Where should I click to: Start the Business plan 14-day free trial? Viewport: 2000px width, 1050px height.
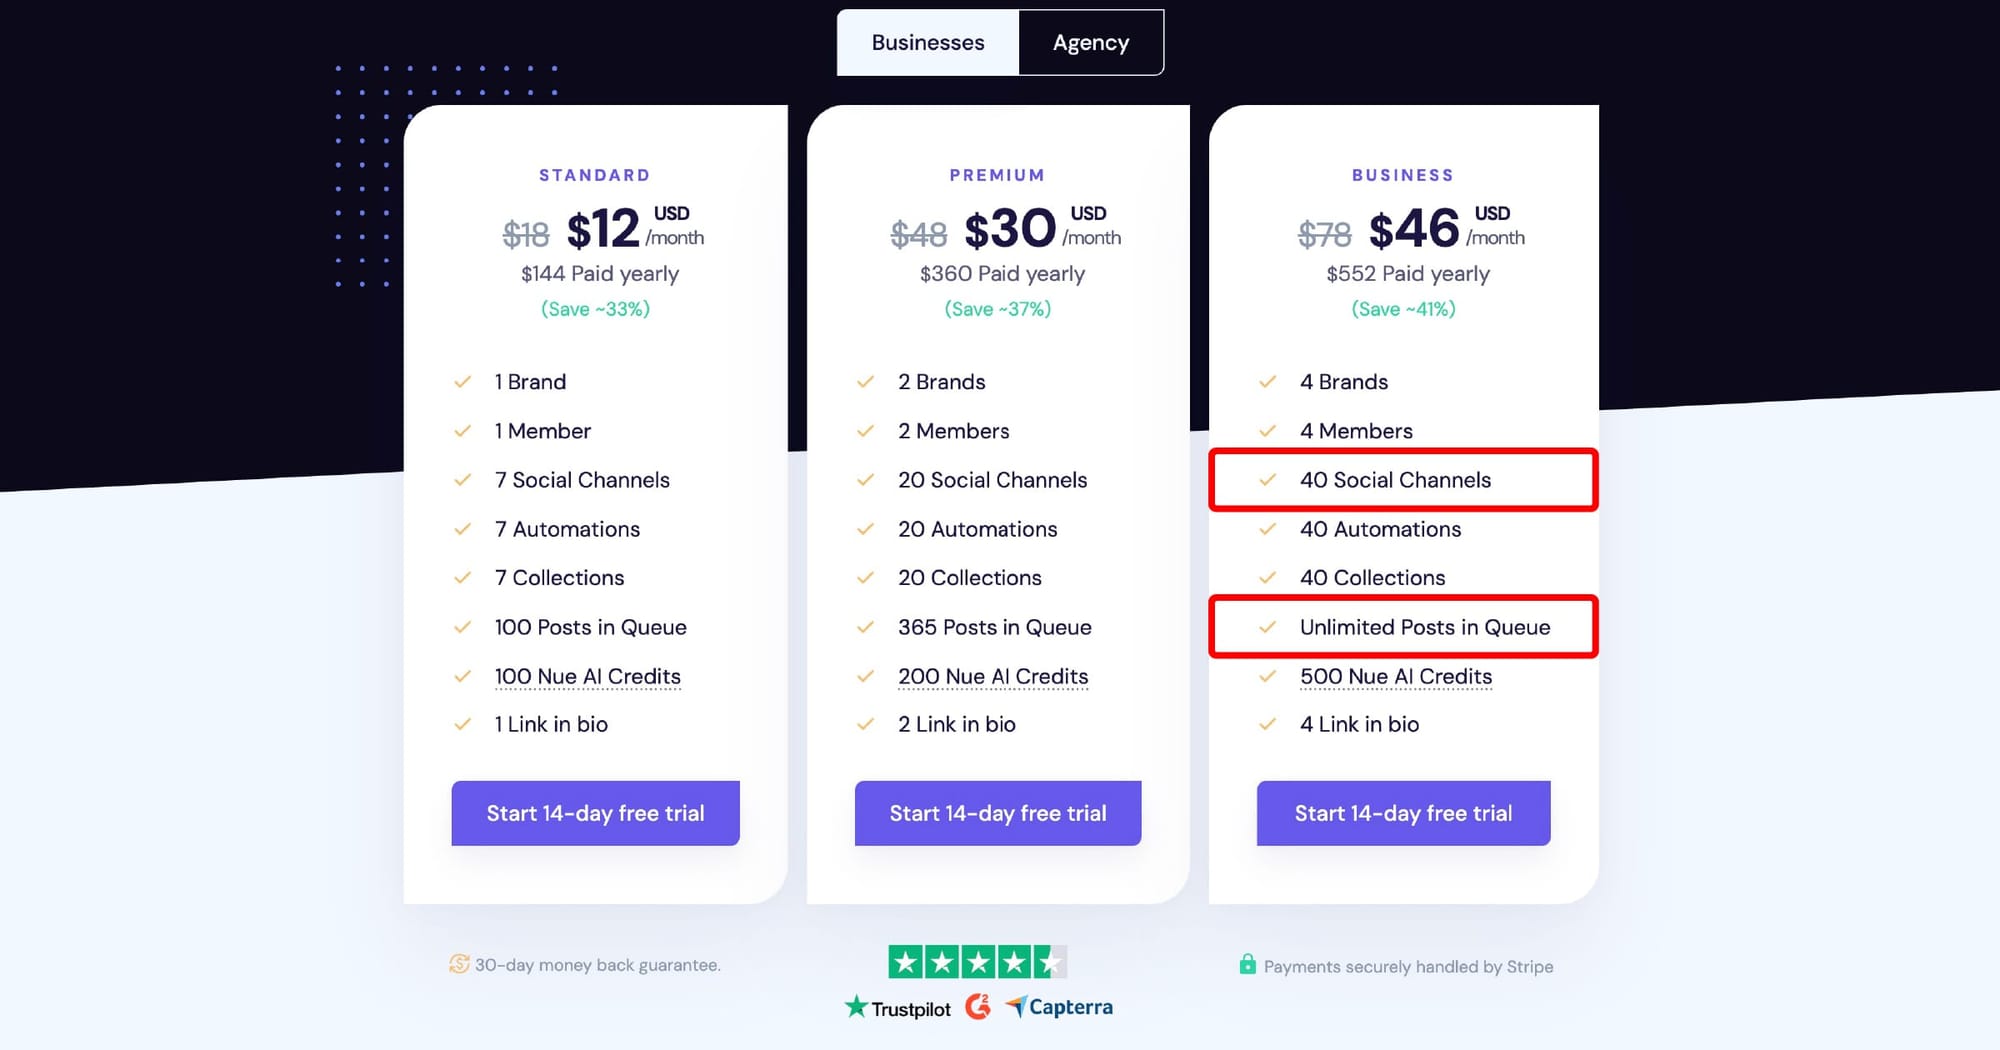point(1403,813)
